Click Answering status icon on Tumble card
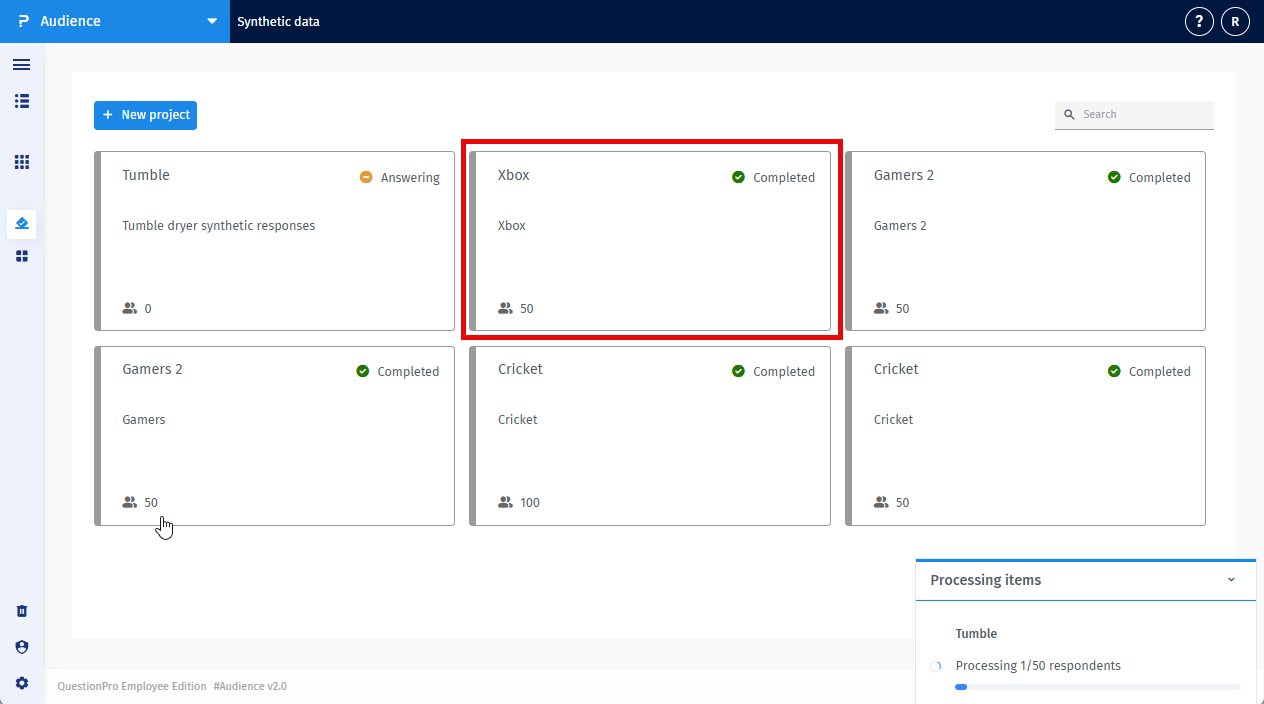The width and height of the screenshot is (1264, 704). (x=366, y=177)
